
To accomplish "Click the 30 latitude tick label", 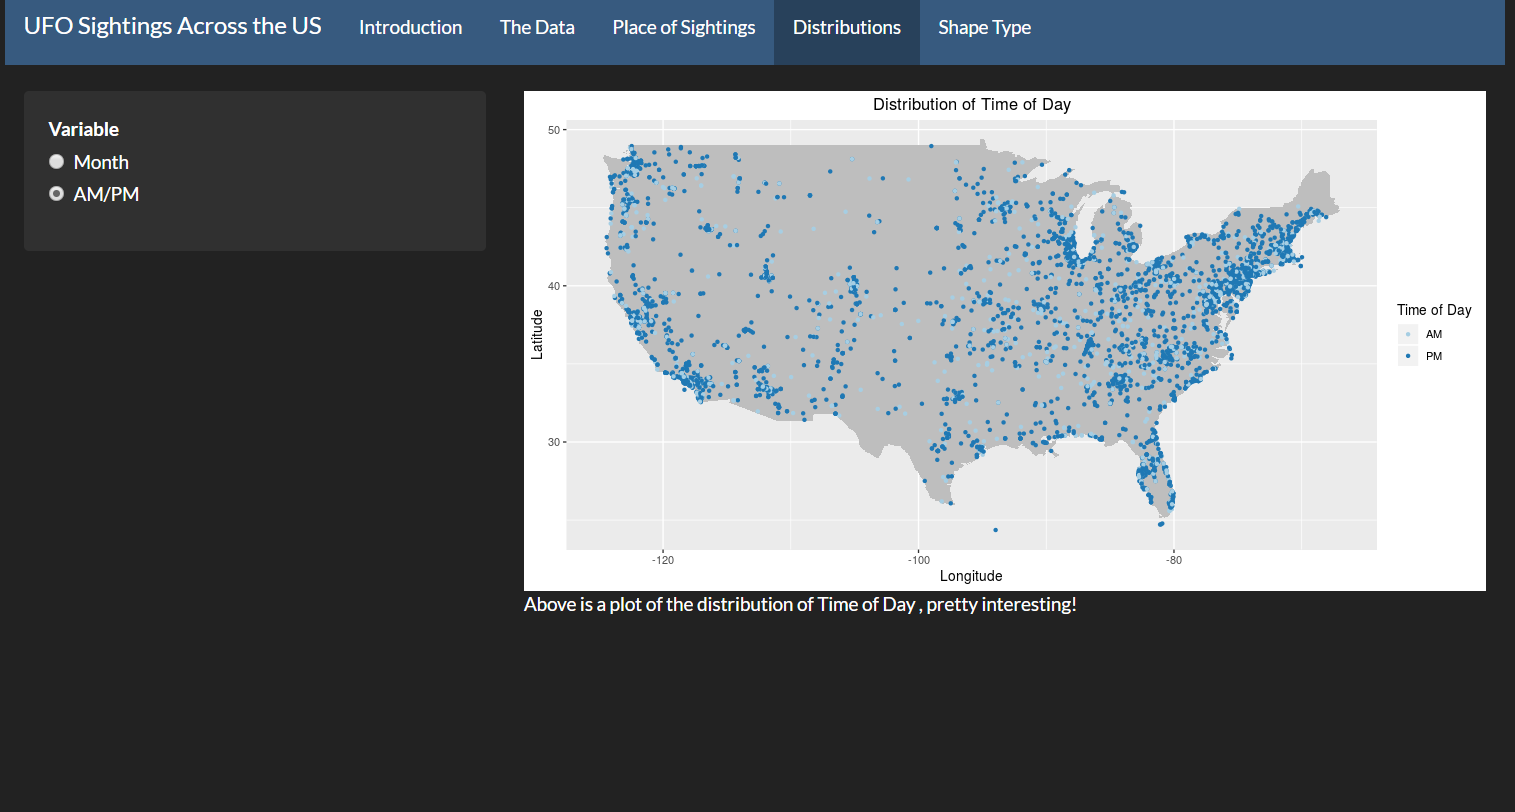I will [554, 442].
